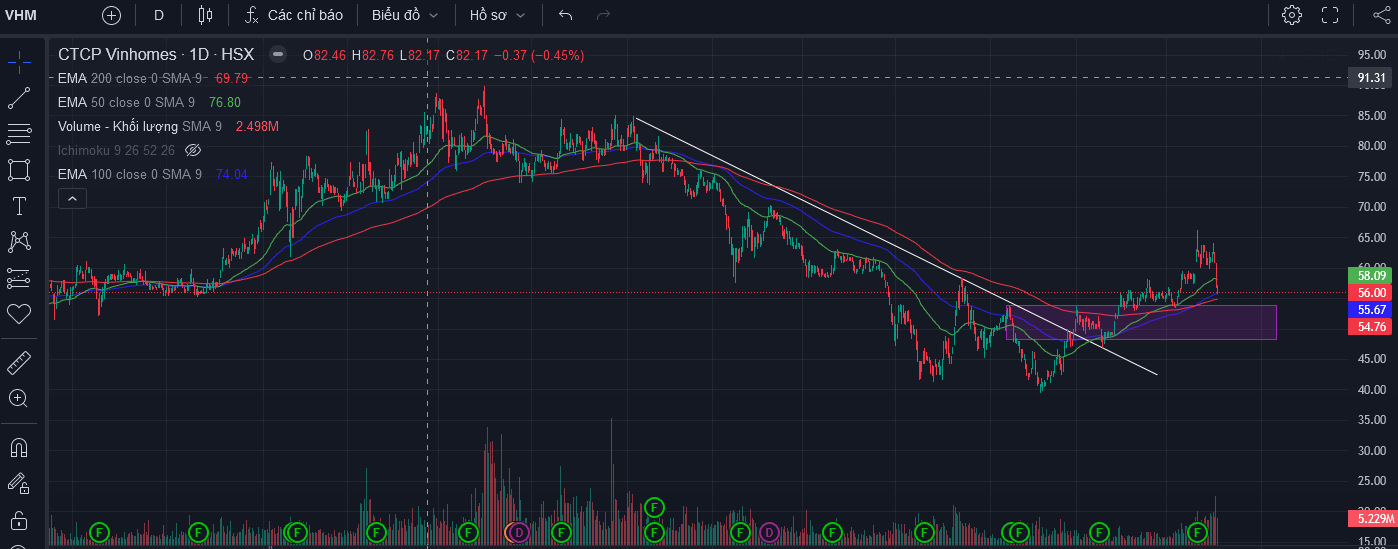Open Các chỉ báo indicators menu
The width and height of the screenshot is (1398, 549).
[294, 15]
